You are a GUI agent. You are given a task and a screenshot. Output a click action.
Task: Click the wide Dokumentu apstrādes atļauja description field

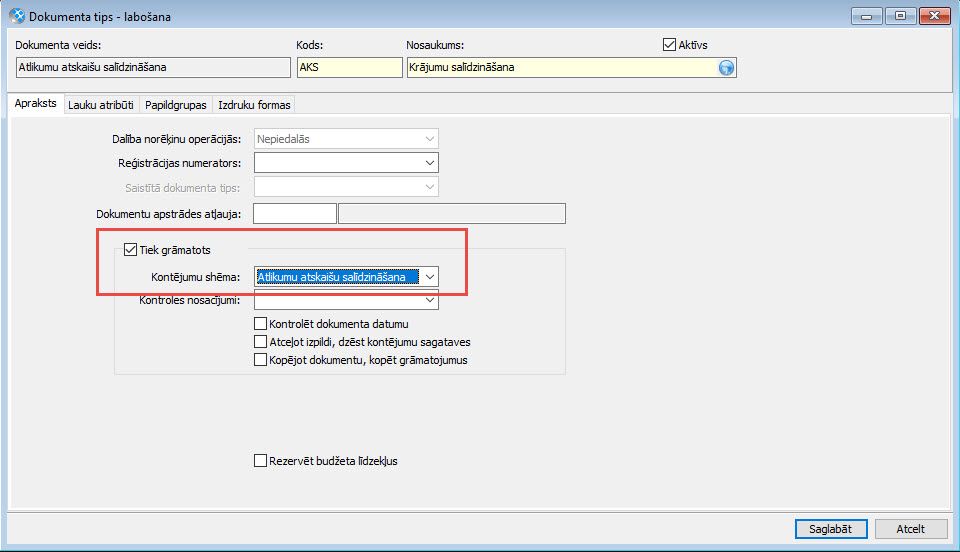tap(452, 214)
